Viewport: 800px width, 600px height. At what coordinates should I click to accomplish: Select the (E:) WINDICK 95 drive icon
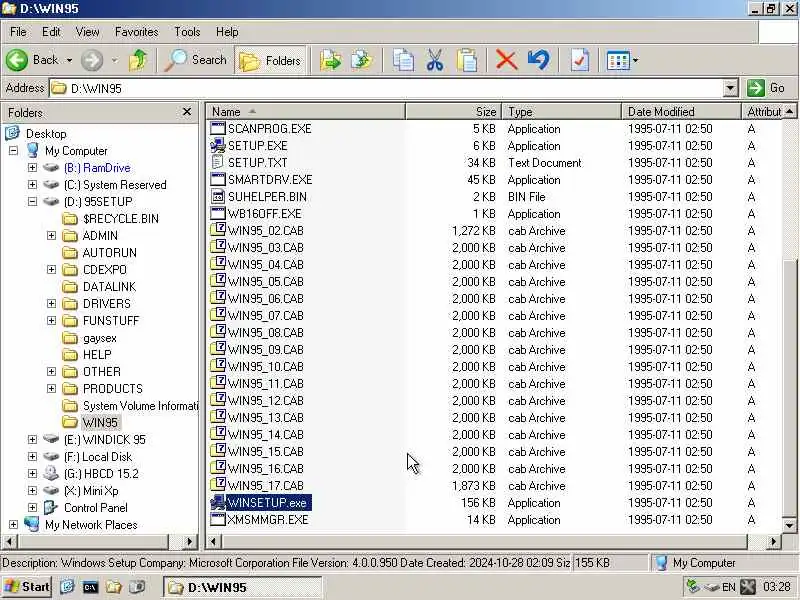51,439
